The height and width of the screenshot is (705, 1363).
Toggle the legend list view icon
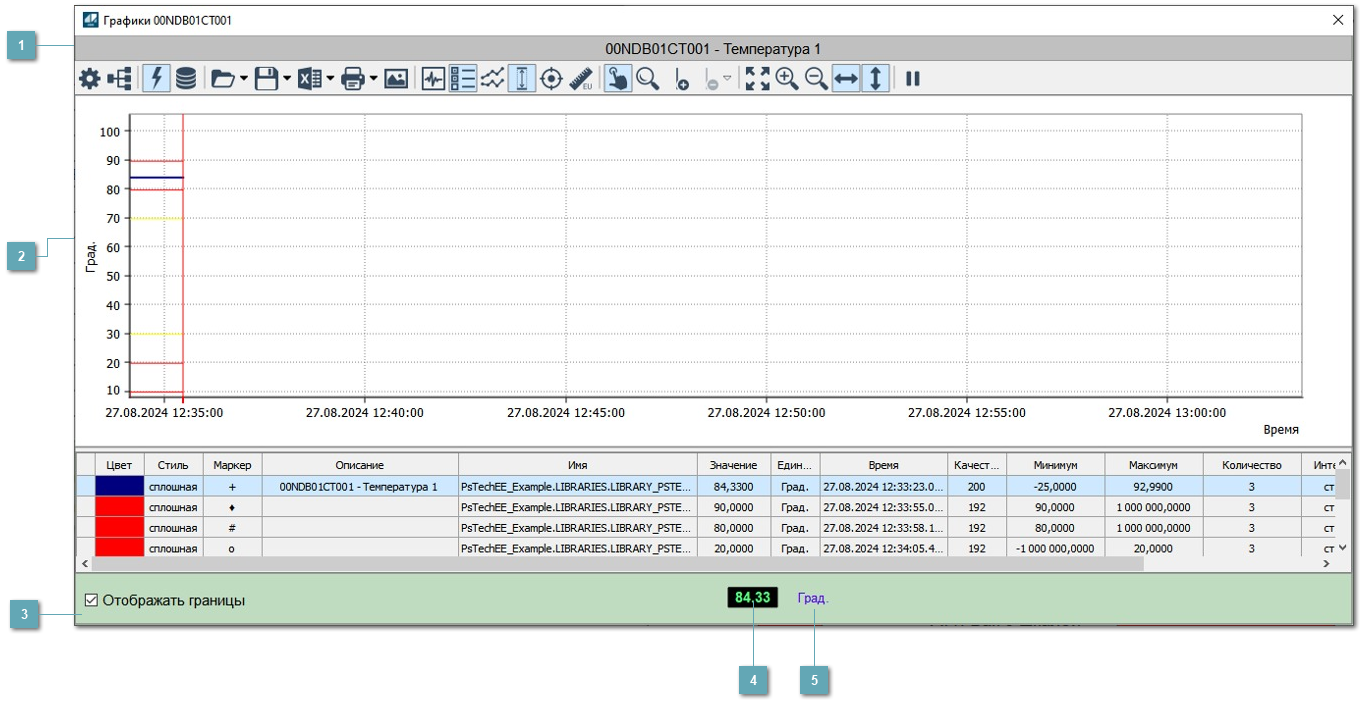tap(463, 79)
